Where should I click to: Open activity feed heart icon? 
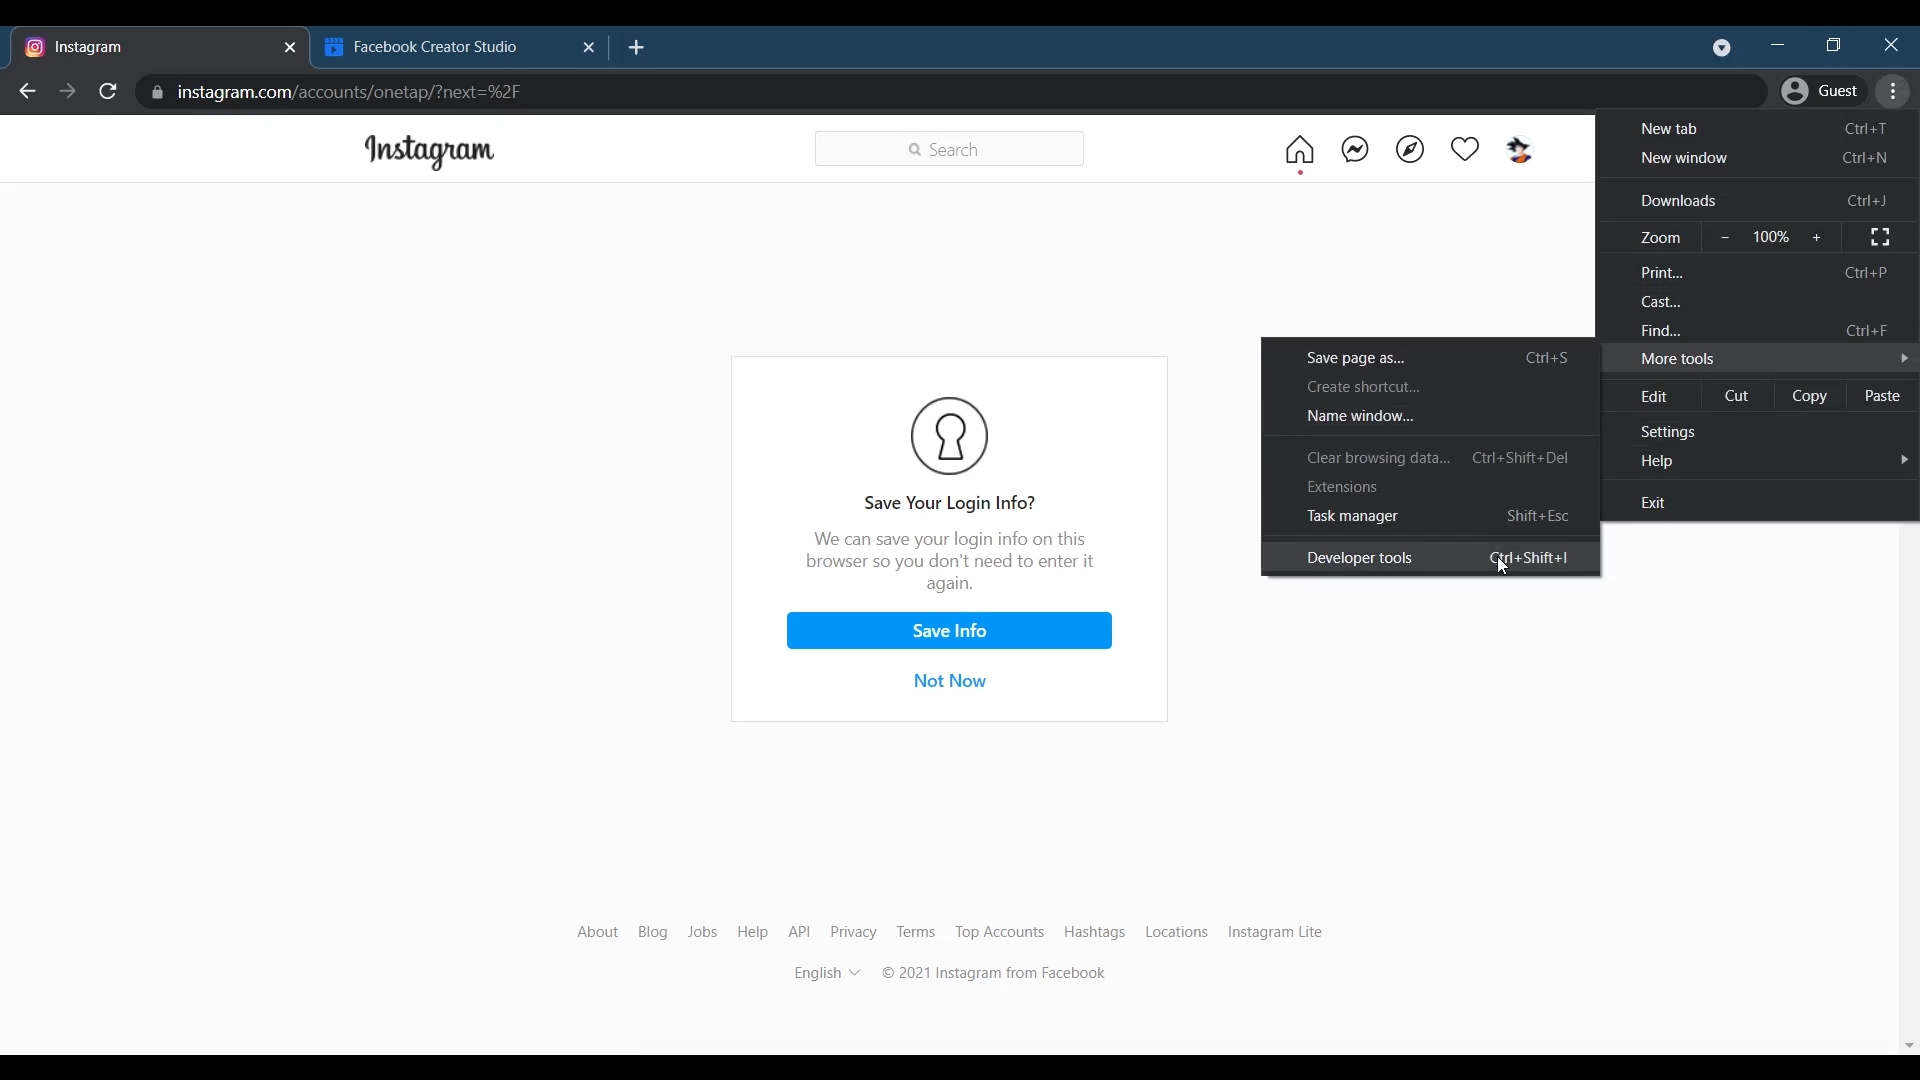click(x=1465, y=150)
